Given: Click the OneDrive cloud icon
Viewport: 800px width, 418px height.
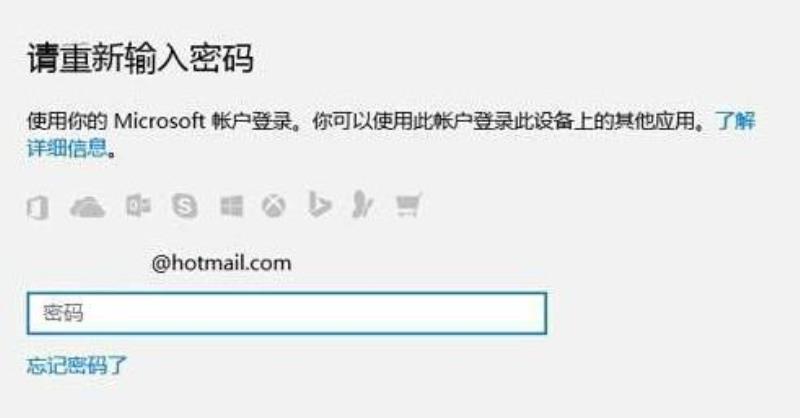Looking at the screenshot, I should [87, 207].
